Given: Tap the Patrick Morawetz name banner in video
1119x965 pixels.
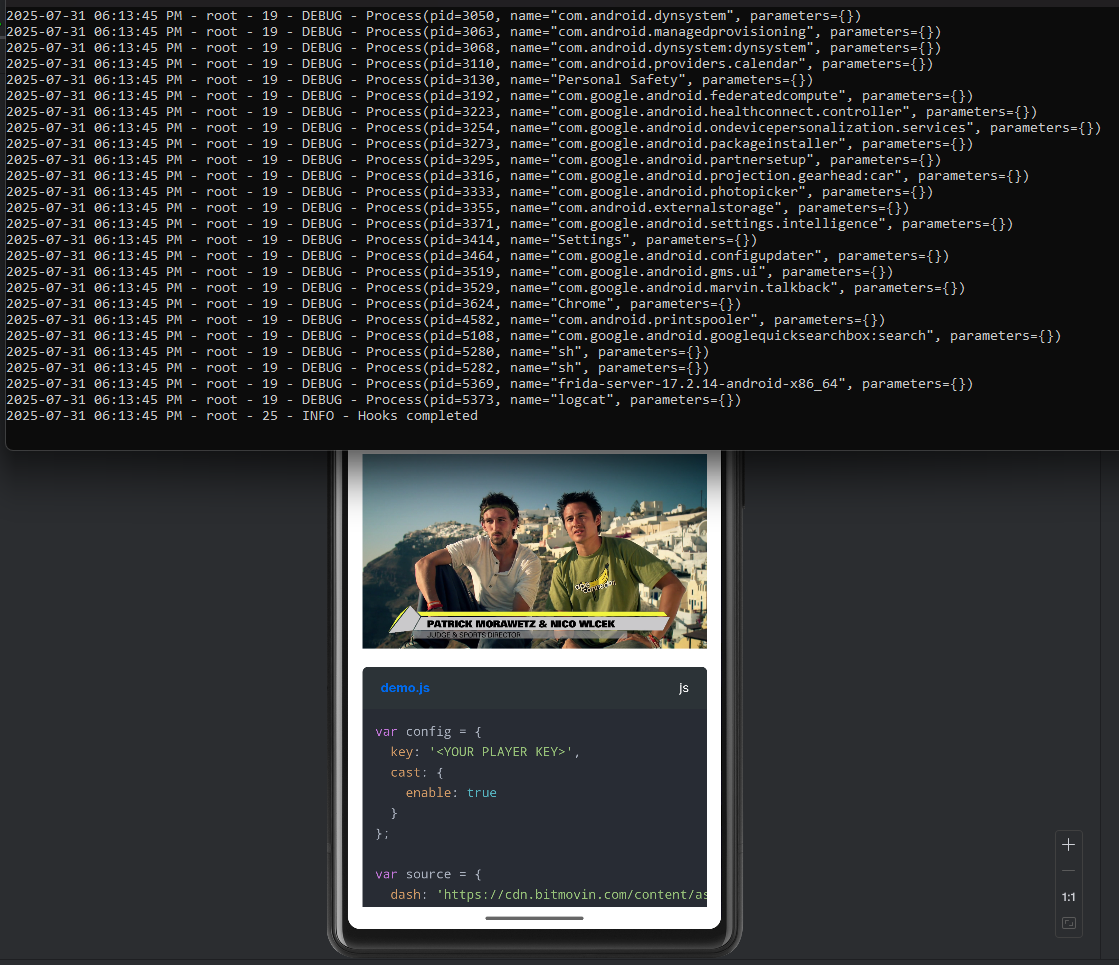Looking at the screenshot, I should click(530, 624).
